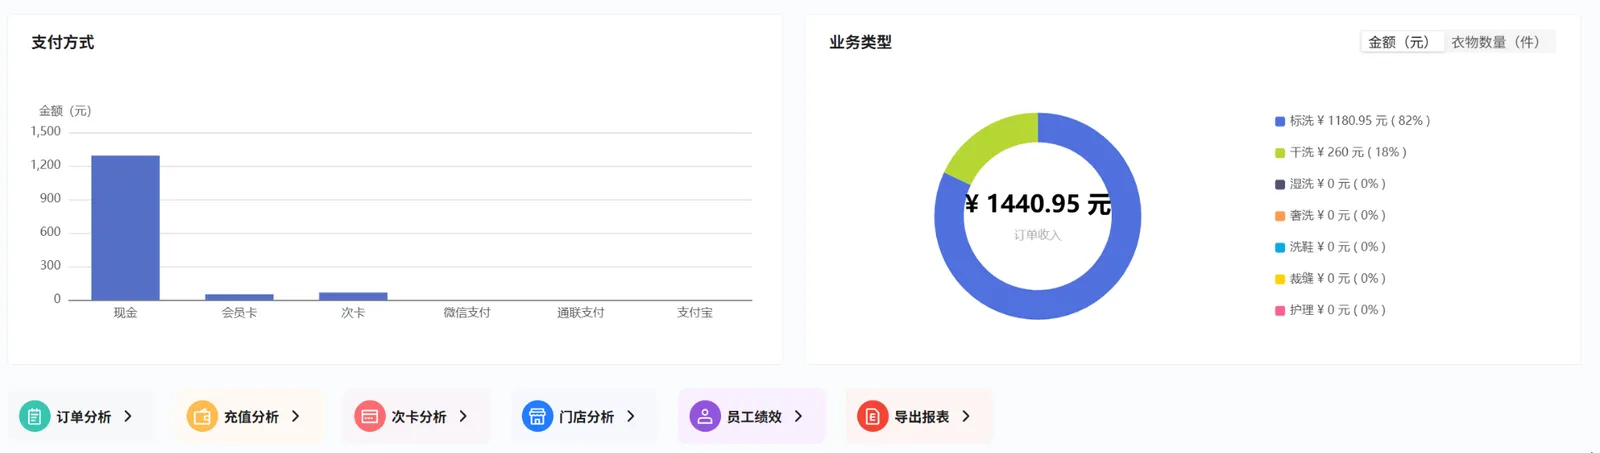Toggle 奢洗 legend orange swatch
The image size is (1600, 453).
click(1280, 216)
